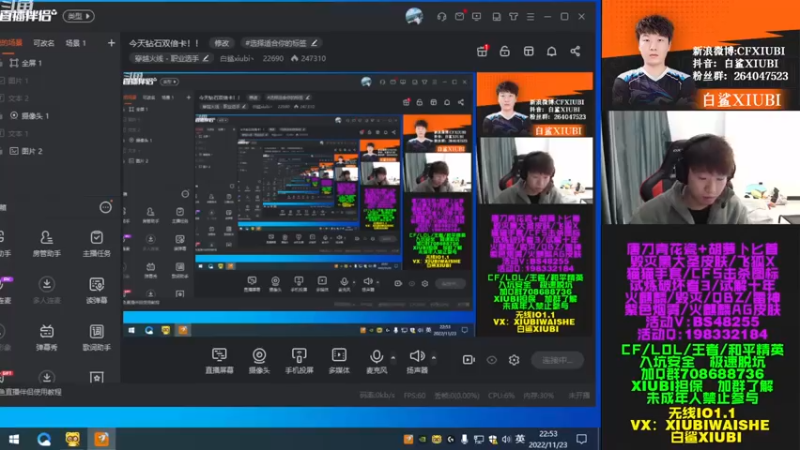Expand the microphone options arrow
Image resolution: width=800 pixels, height=450 pixels.
click(393, 357)
